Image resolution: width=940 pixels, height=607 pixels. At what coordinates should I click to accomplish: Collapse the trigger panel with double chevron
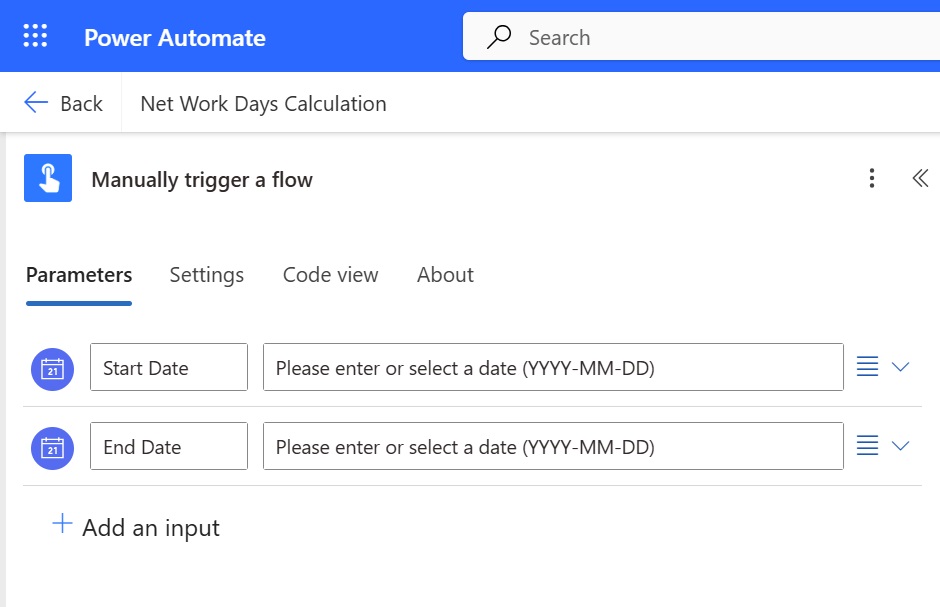coord(920,178)
